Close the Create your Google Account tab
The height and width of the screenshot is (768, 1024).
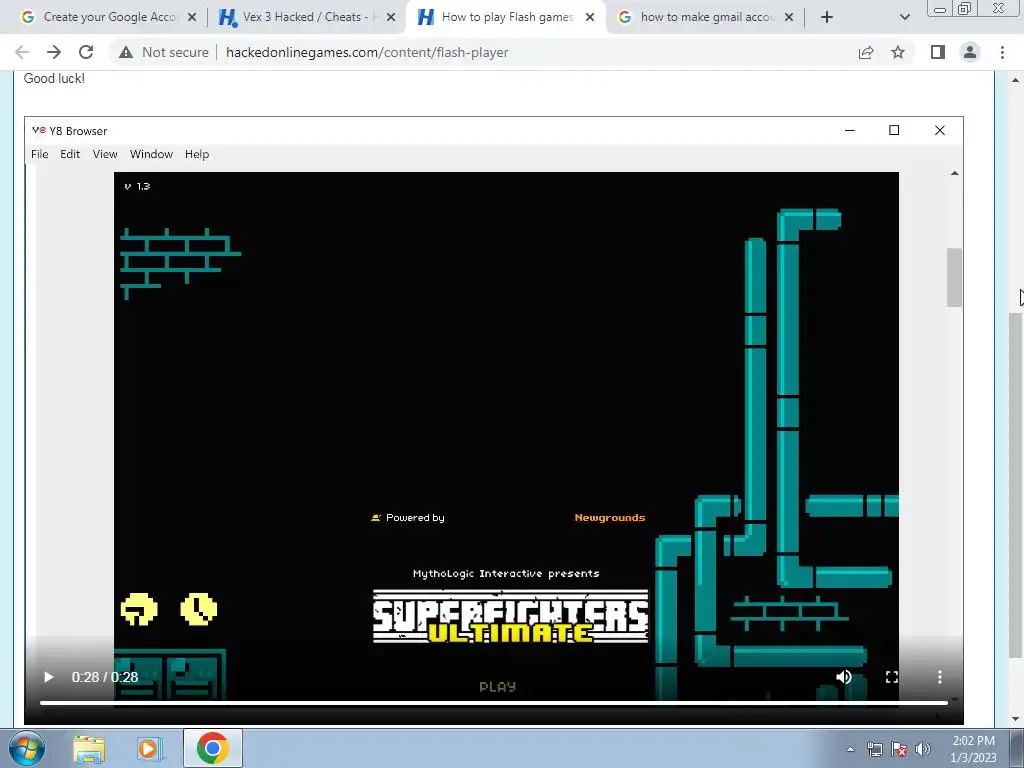point(192,17)
